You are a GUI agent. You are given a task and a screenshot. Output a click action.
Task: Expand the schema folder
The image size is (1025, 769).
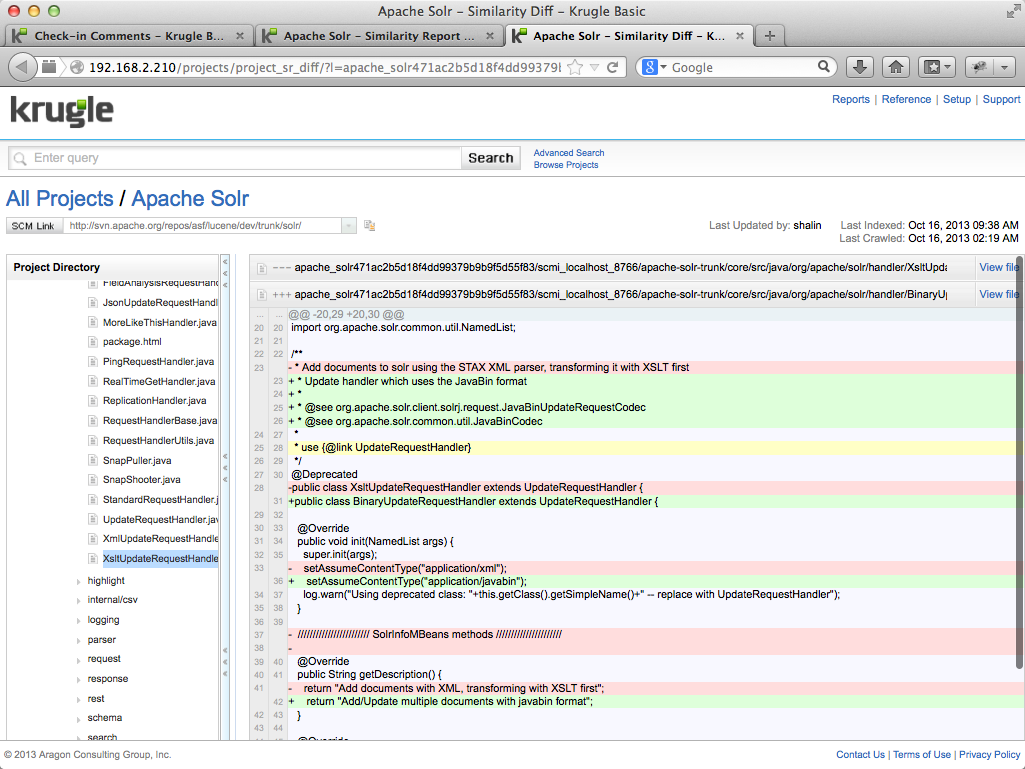(78, 719)
